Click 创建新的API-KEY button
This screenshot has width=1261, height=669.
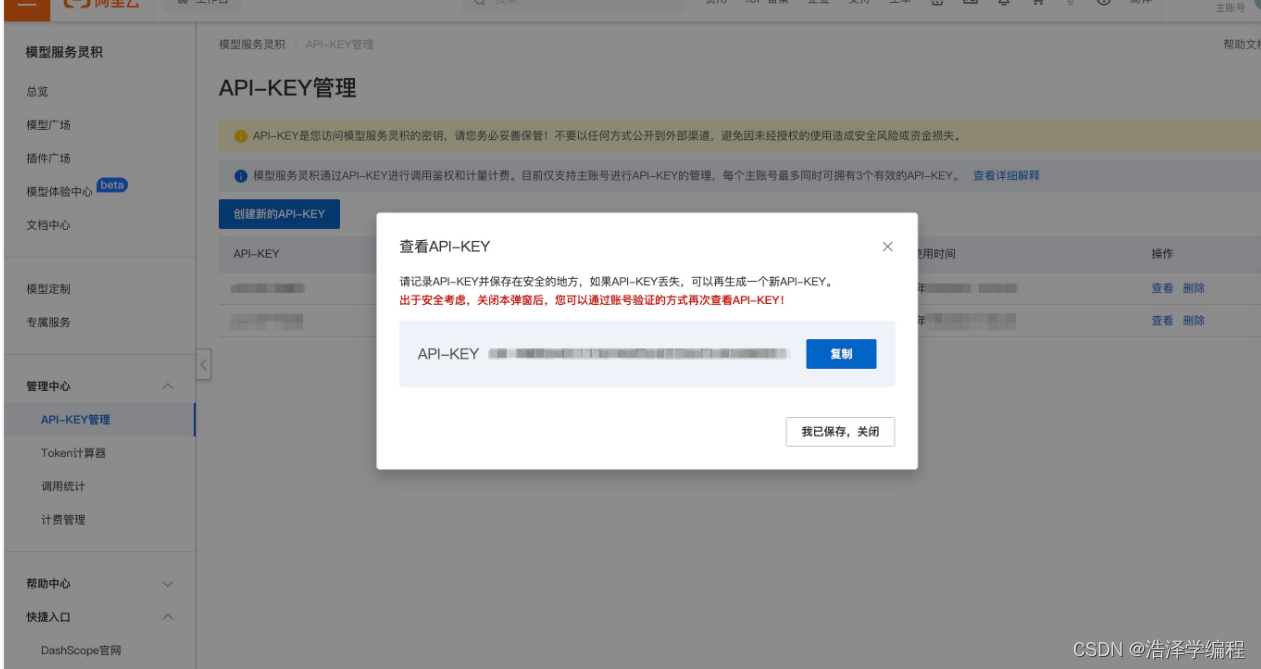(278, 213)
